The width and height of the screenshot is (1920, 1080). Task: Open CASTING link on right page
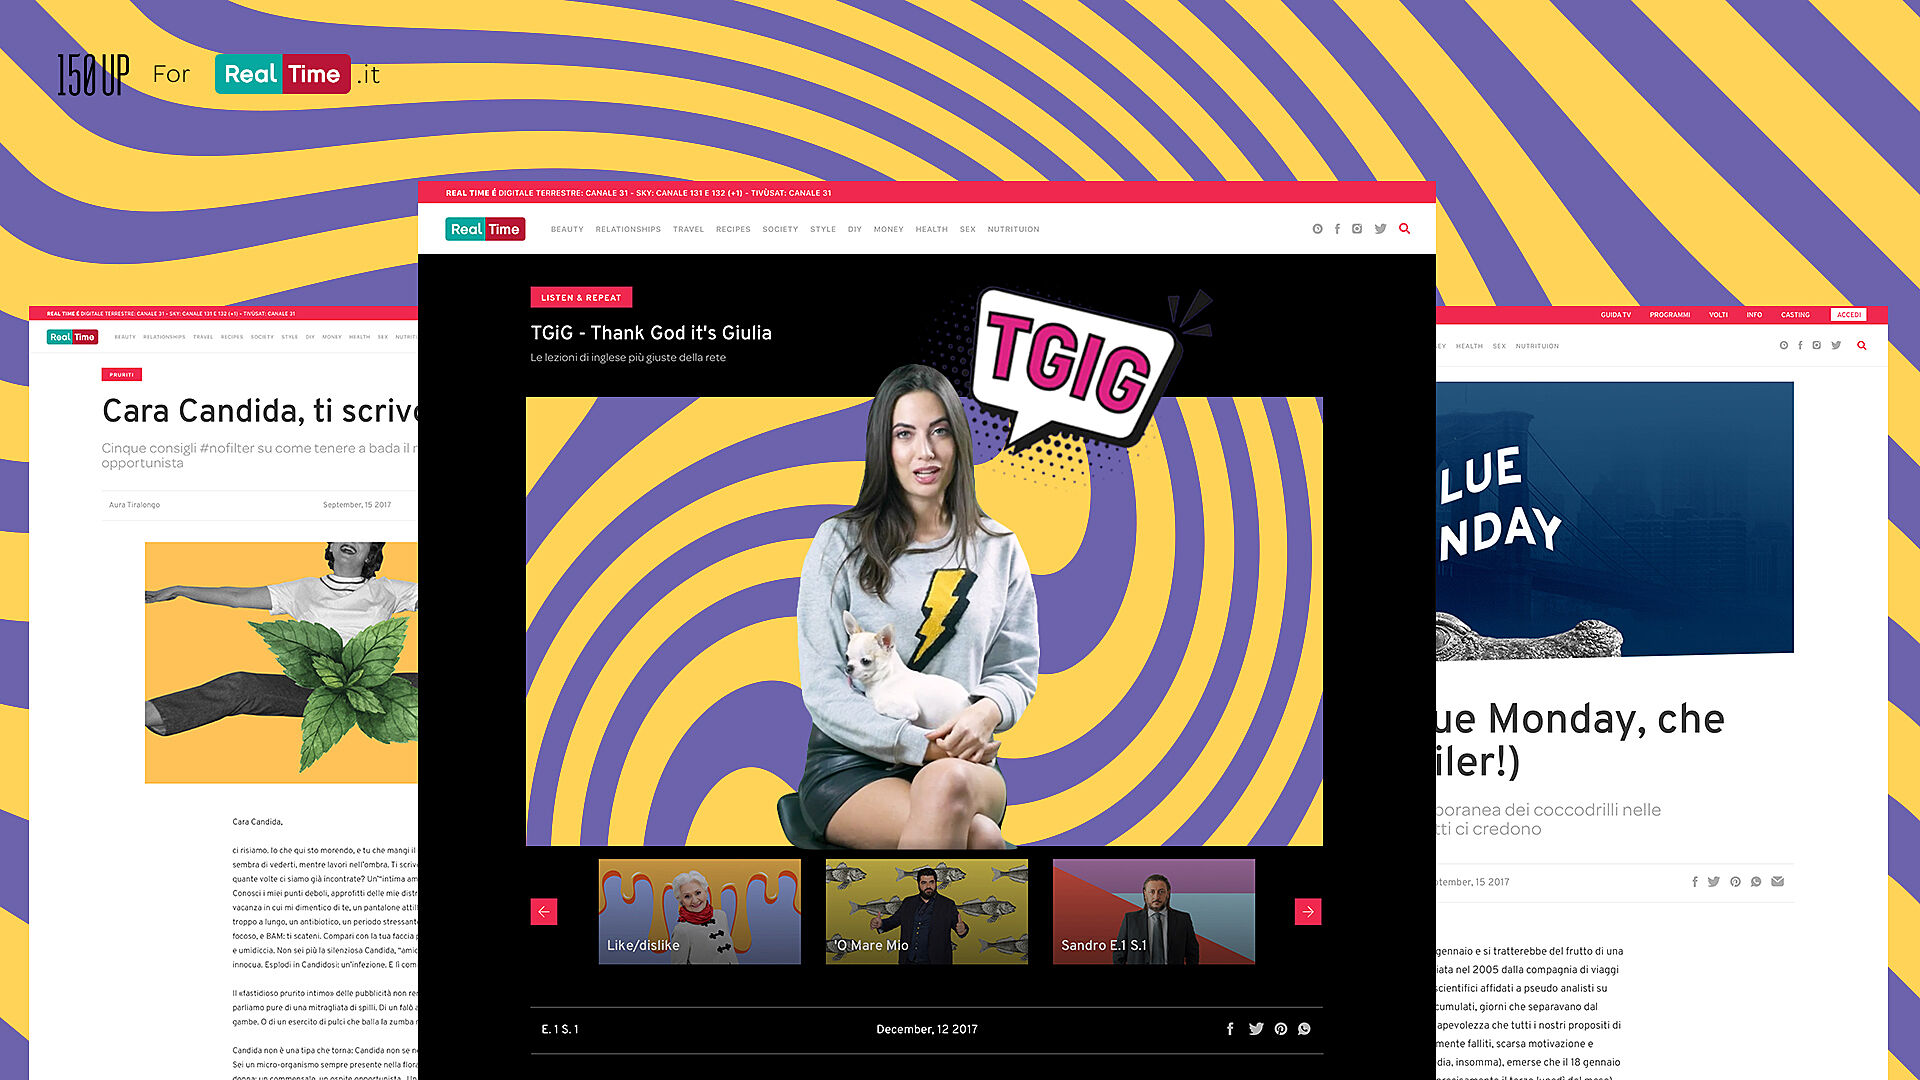coord(1795,314)
